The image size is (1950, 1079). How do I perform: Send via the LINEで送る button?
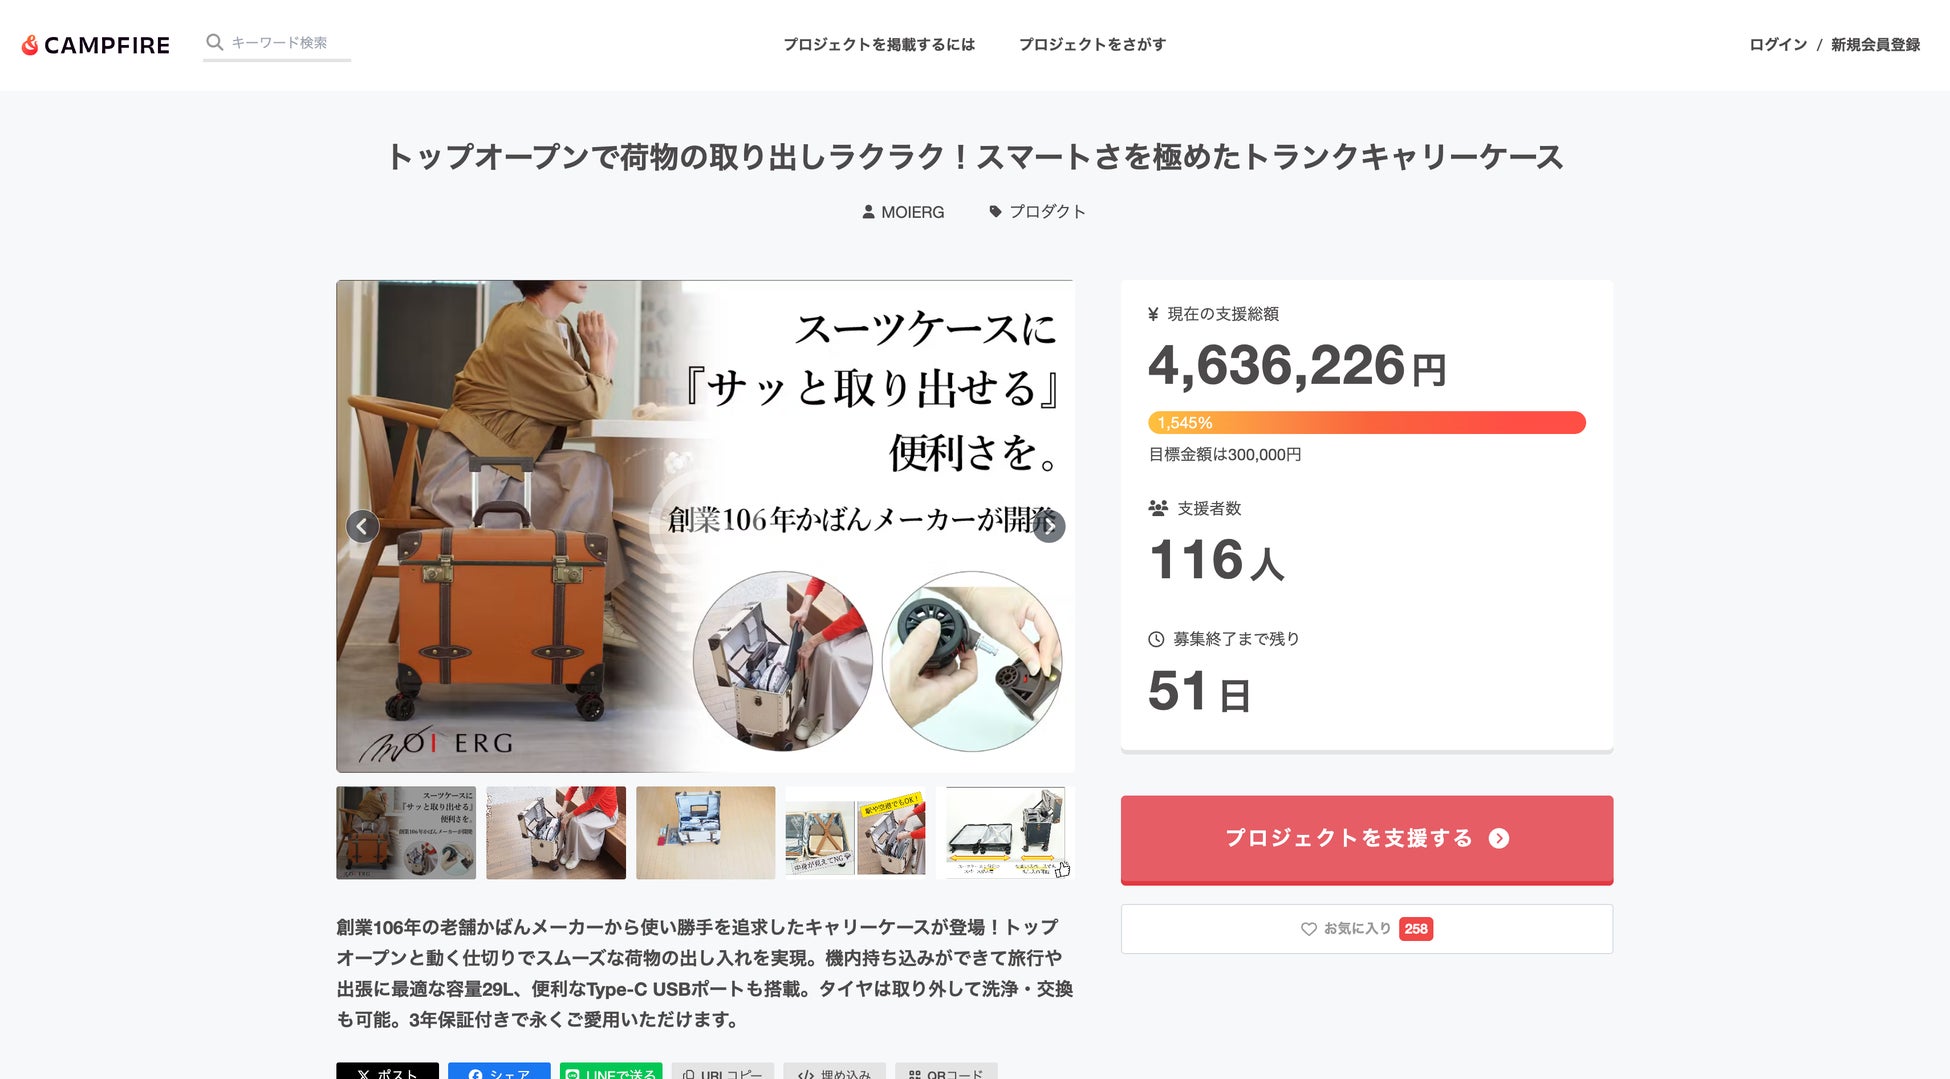pyautogui.click(x=611, y=1071)
